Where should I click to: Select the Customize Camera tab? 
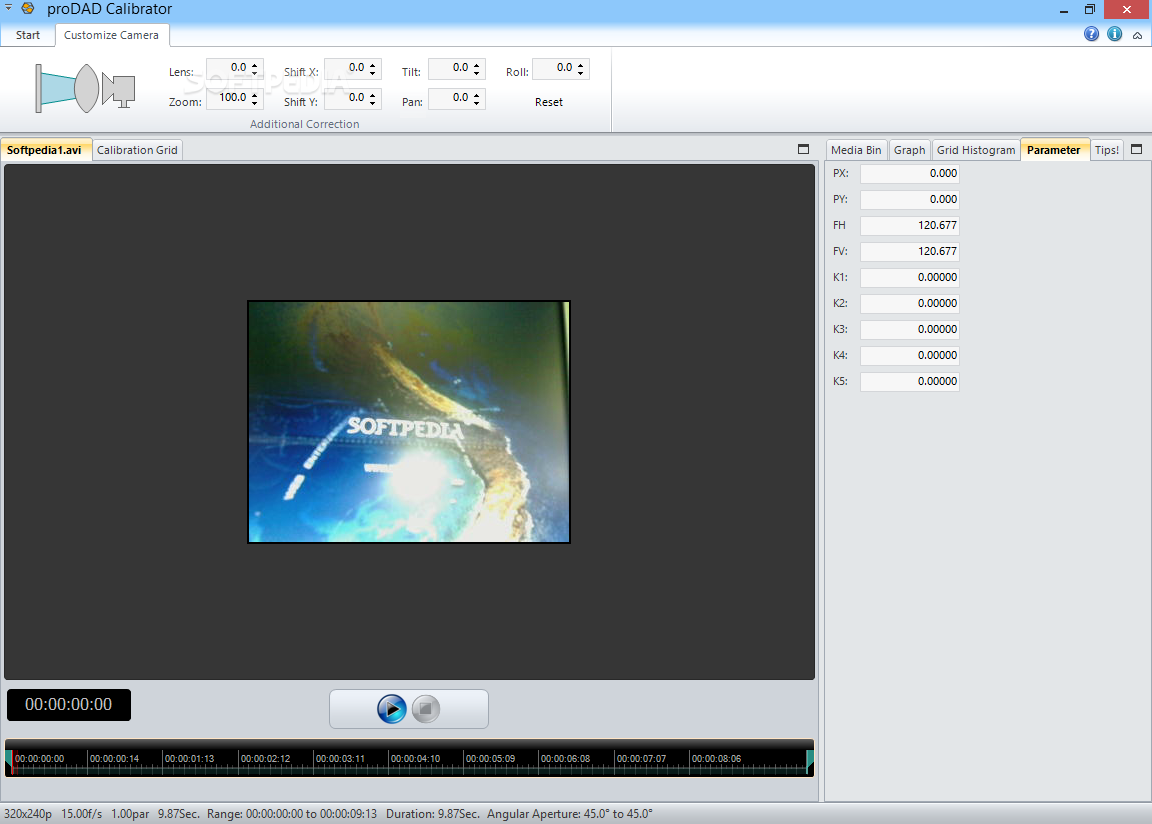112,35
